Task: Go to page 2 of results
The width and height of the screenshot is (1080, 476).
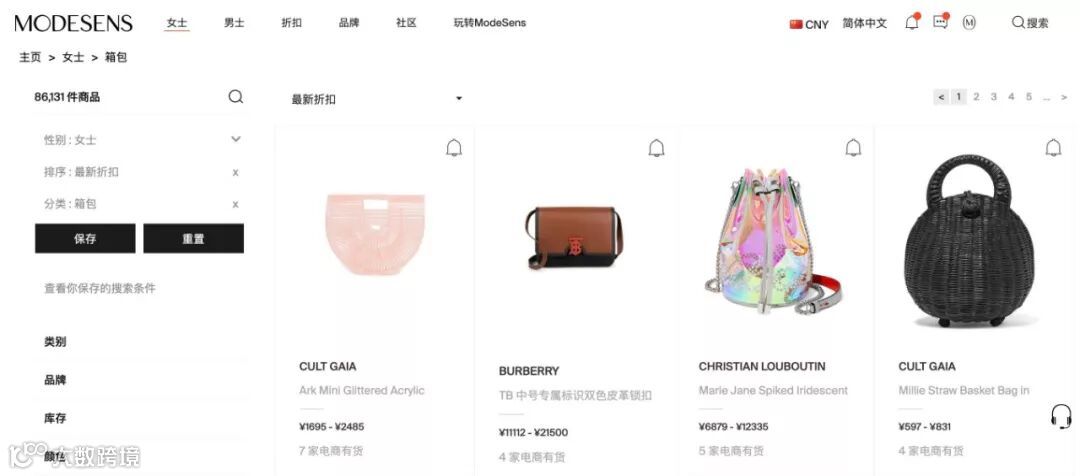Action: [x=976, y=97]
